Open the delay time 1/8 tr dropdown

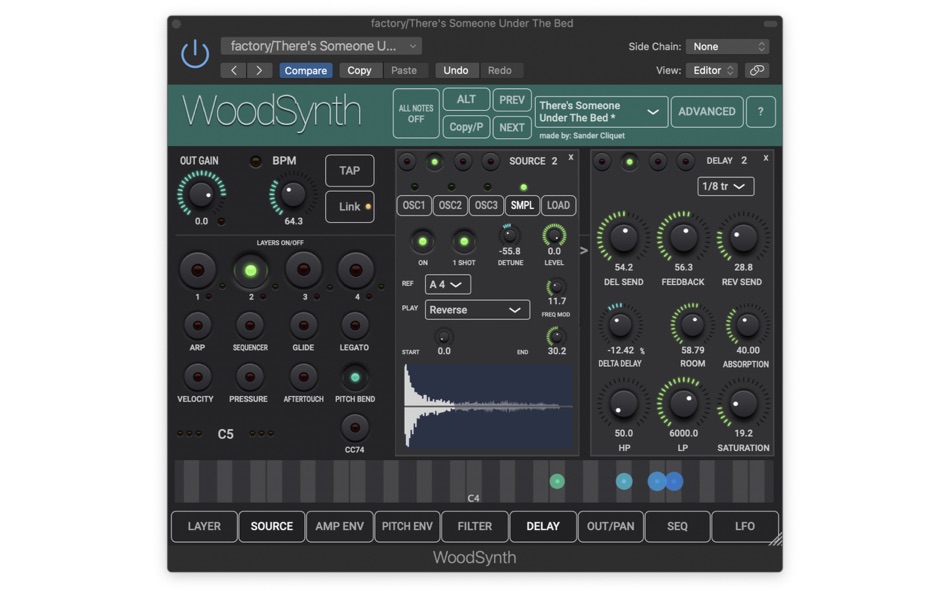click(x=727, y=186)
